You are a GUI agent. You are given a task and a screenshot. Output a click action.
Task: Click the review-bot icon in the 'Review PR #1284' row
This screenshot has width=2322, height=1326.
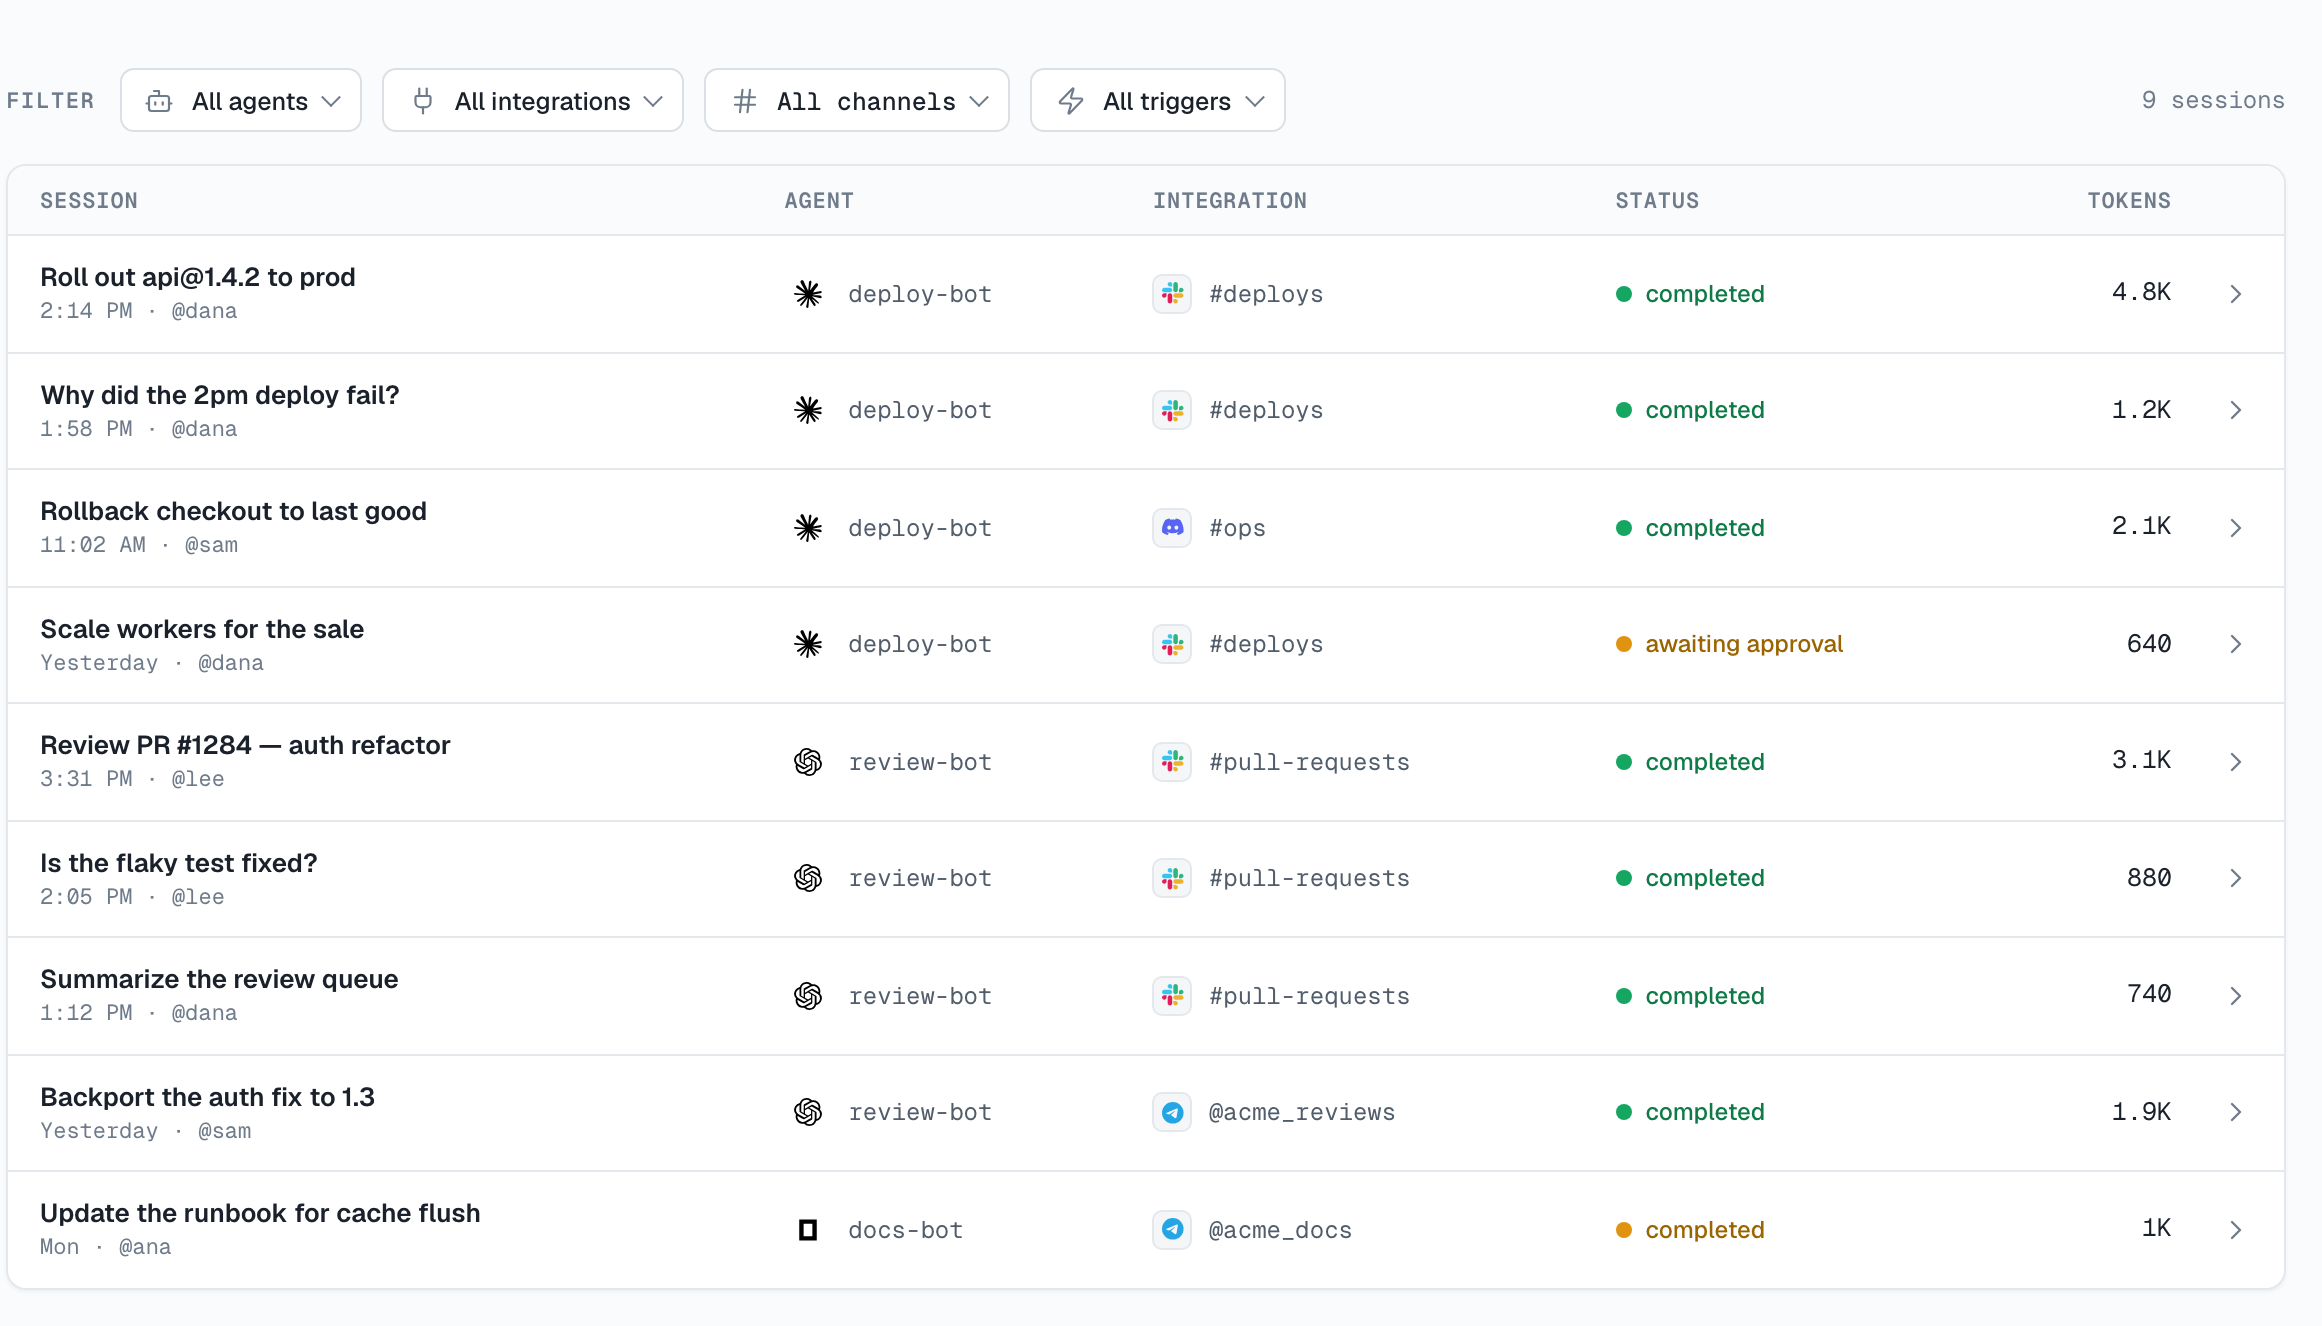click(808, 762)
